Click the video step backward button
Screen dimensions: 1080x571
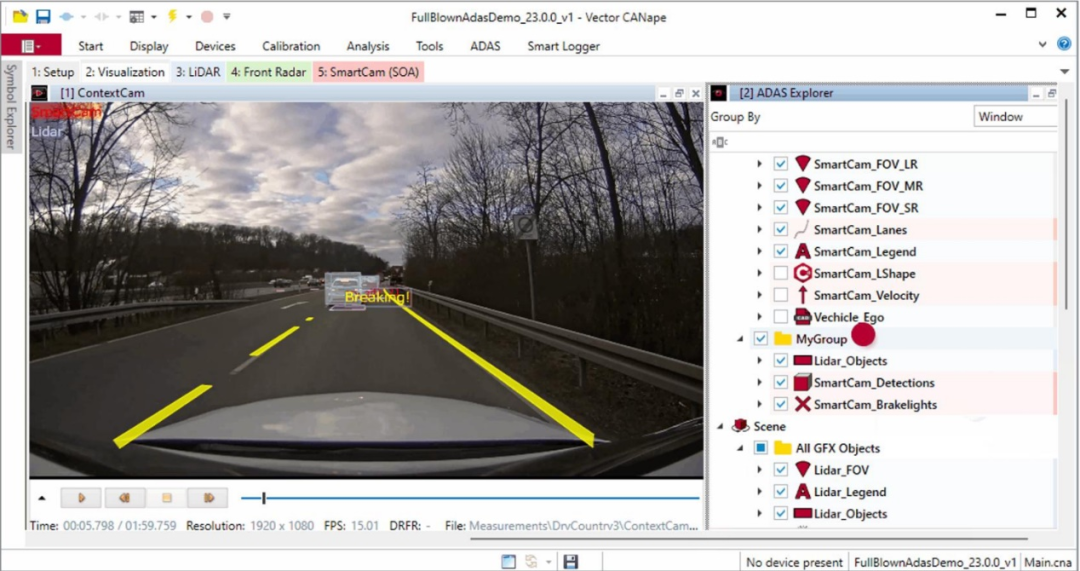tap(124, 497)
